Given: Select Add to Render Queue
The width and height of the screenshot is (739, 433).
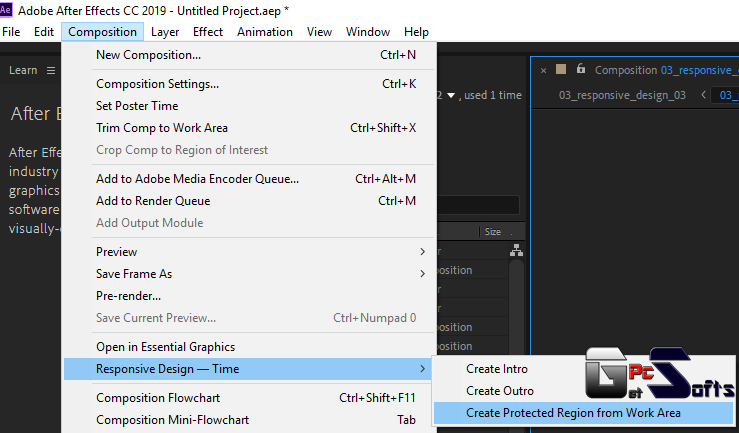Looking at the screenshot, I should 249,201.
